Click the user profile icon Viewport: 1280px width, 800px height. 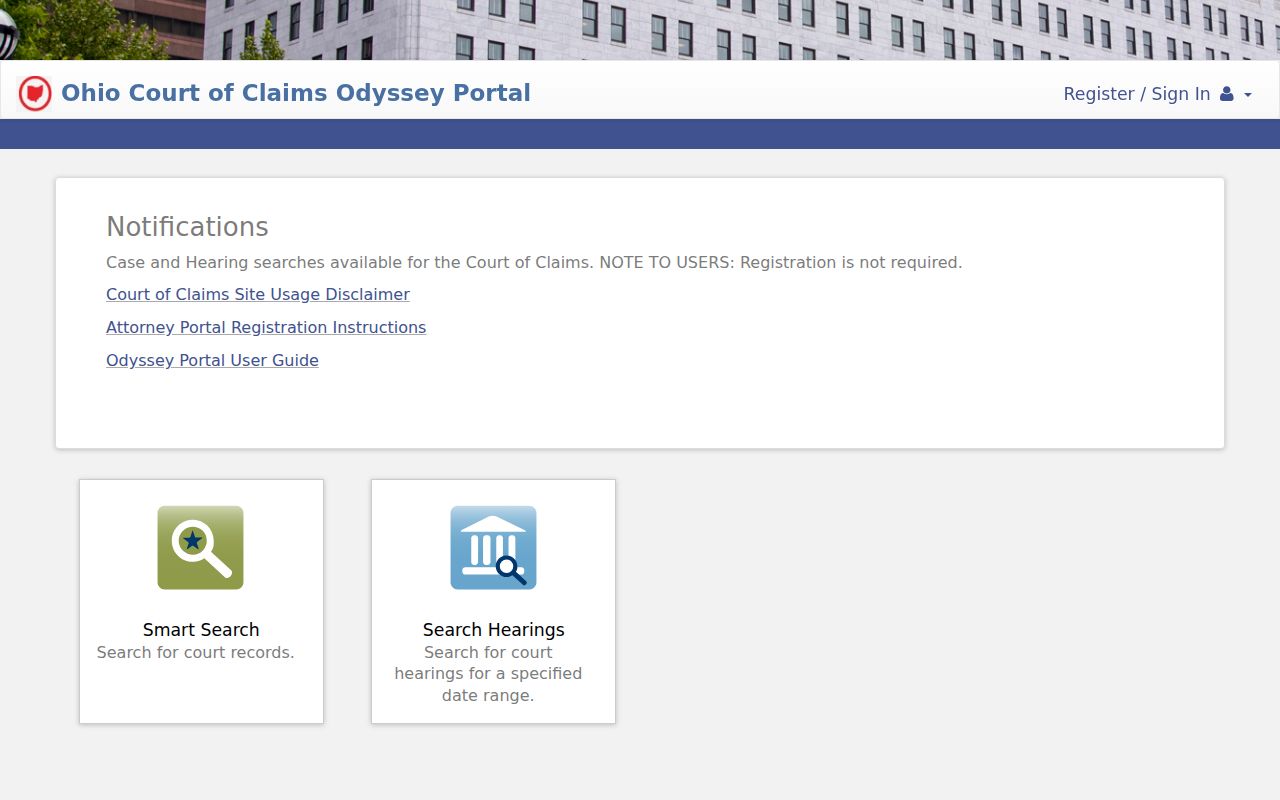(1227, 94)
